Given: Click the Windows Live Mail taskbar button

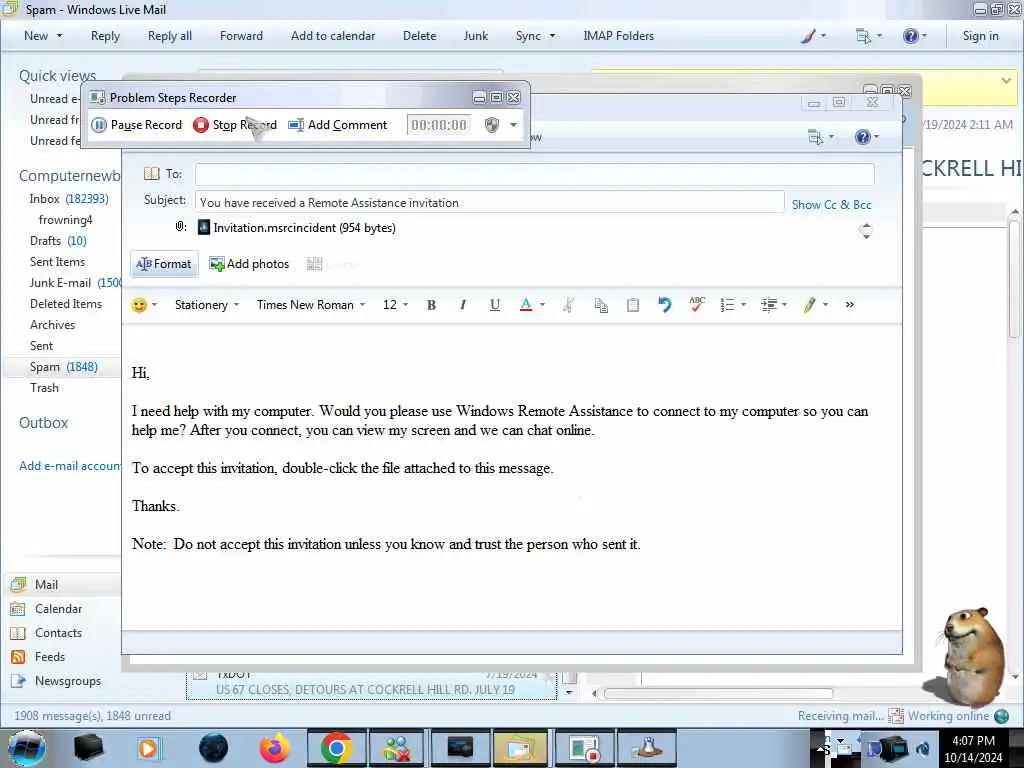Looking at the screenshot, I should coord(520,748).
